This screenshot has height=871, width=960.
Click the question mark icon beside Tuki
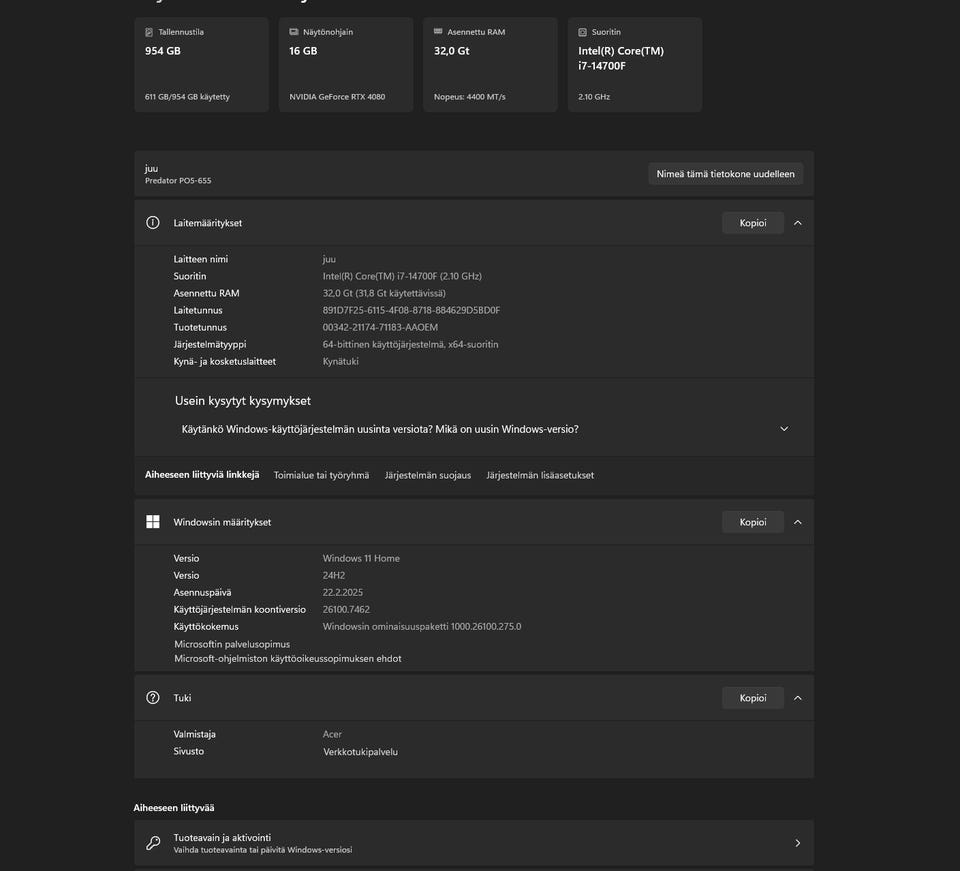pos(153,698)
